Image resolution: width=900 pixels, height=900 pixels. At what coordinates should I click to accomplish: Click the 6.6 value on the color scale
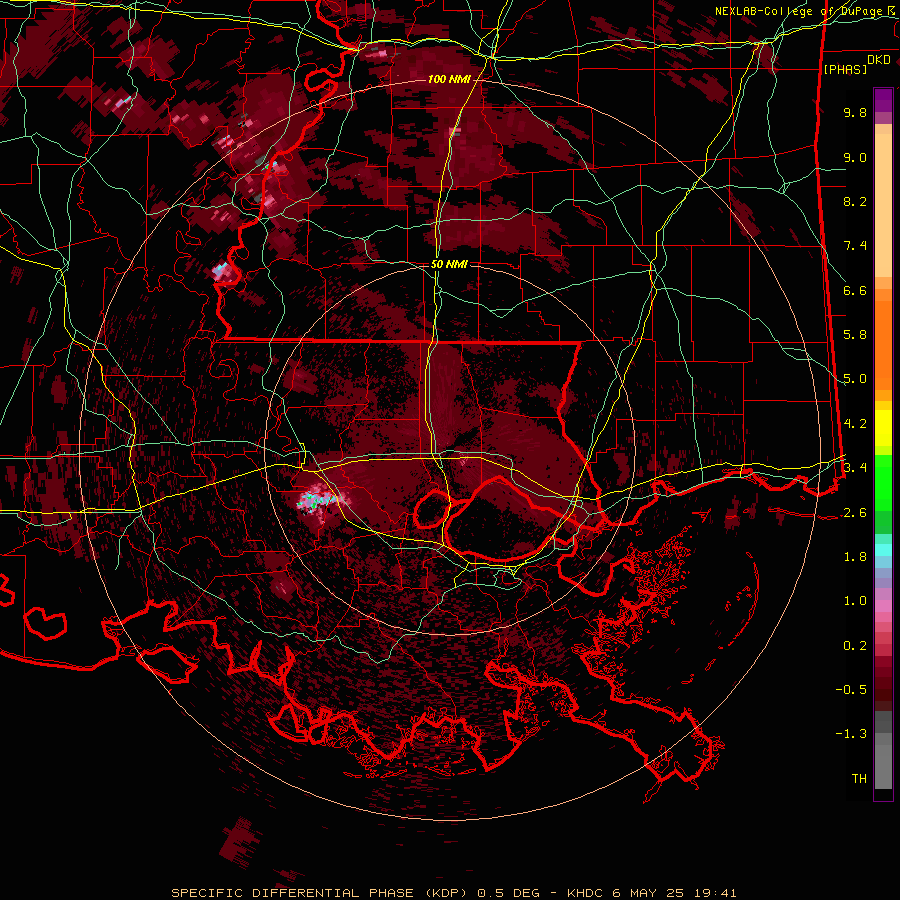(x=855, y=290)
